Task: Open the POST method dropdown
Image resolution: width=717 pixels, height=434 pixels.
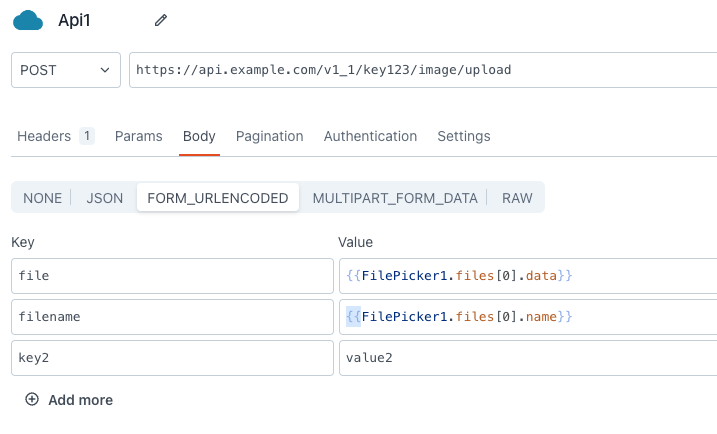Action: tap(66, 70)
